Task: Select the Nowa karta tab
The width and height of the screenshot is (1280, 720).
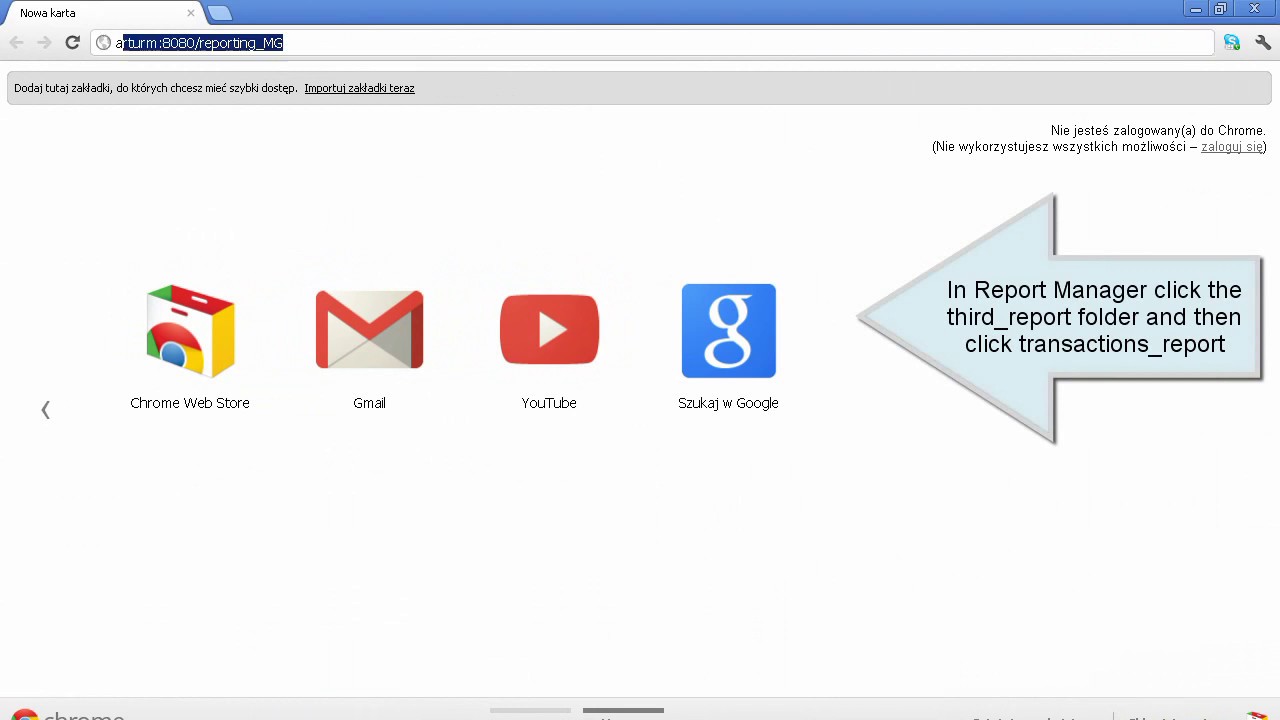Action: 100,14
